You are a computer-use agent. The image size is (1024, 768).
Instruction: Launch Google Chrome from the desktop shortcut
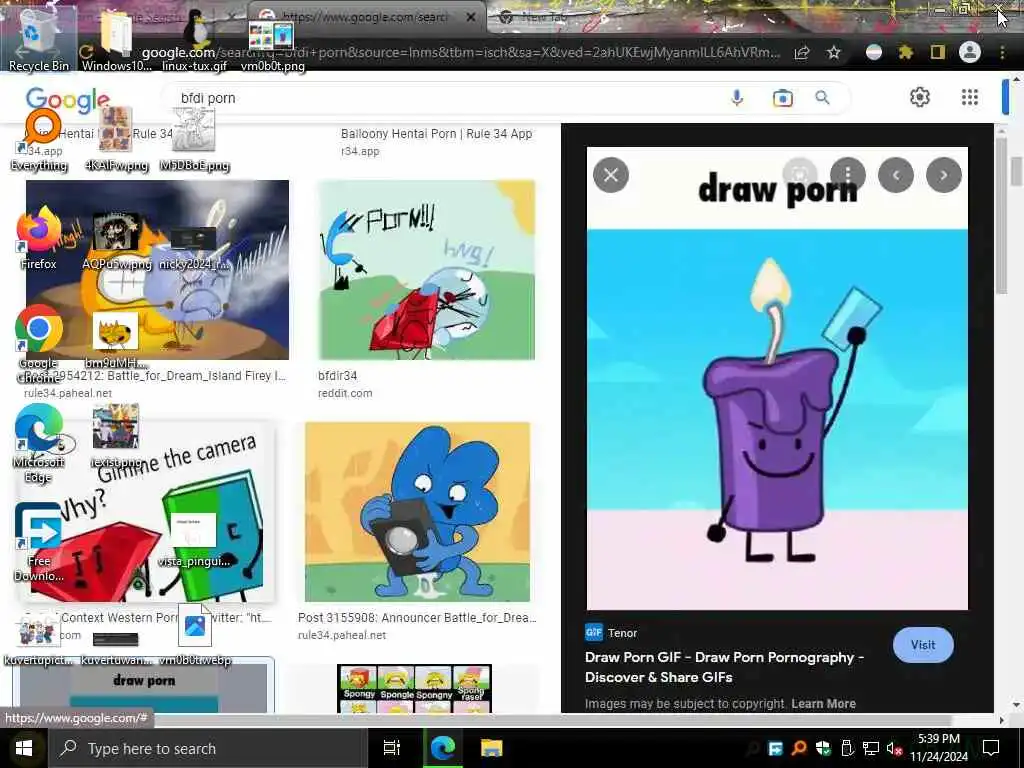click(x=39, y=343)
